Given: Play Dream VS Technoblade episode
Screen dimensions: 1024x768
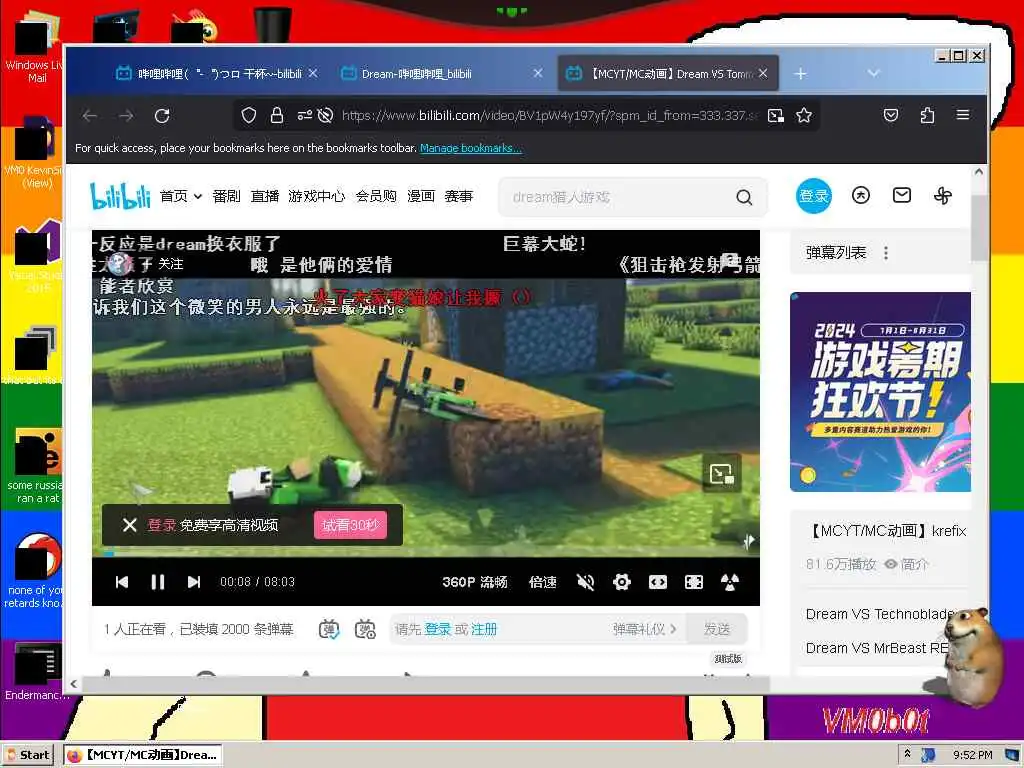Looking at the screenshot, I should click(880, 614).
